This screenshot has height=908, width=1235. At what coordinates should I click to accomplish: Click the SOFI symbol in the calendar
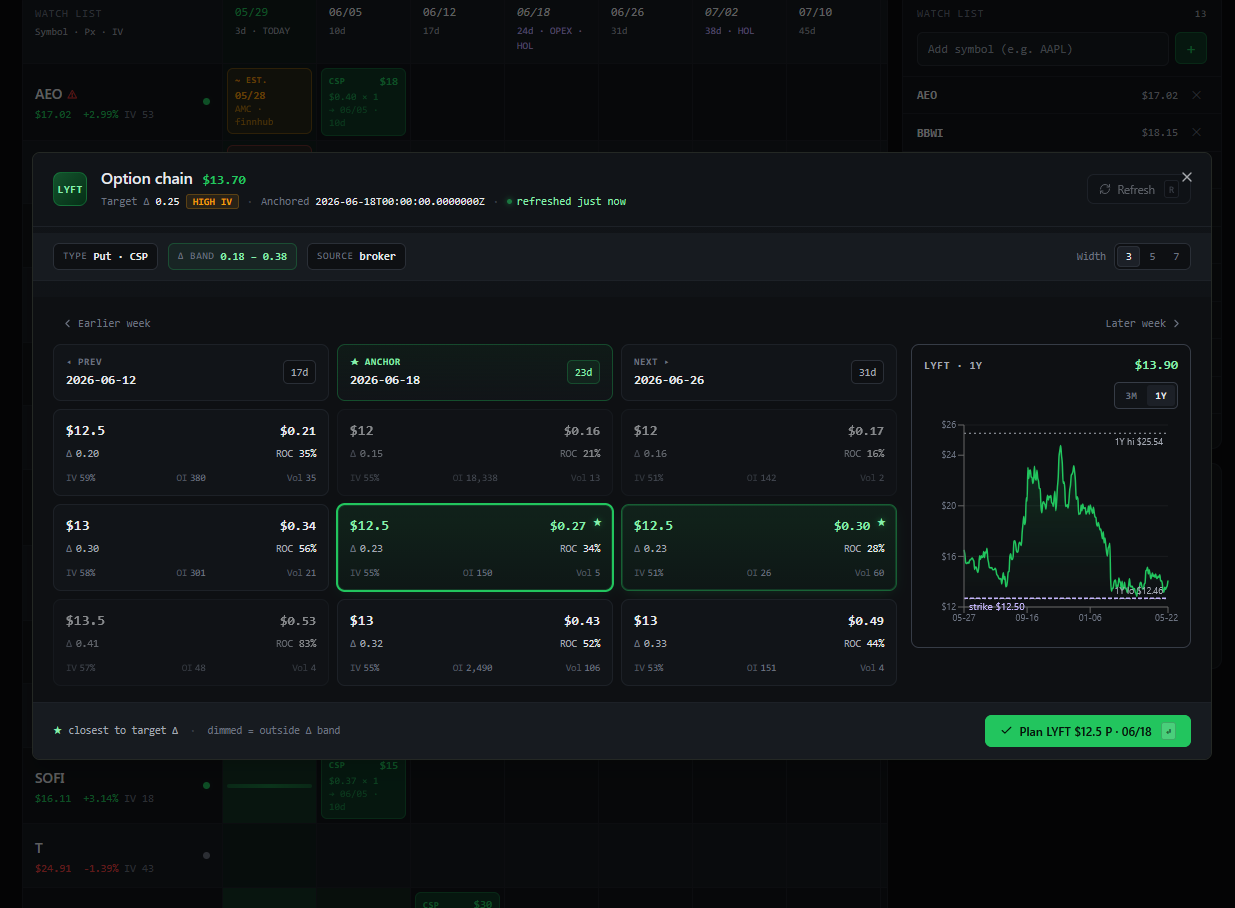point(50,777)
